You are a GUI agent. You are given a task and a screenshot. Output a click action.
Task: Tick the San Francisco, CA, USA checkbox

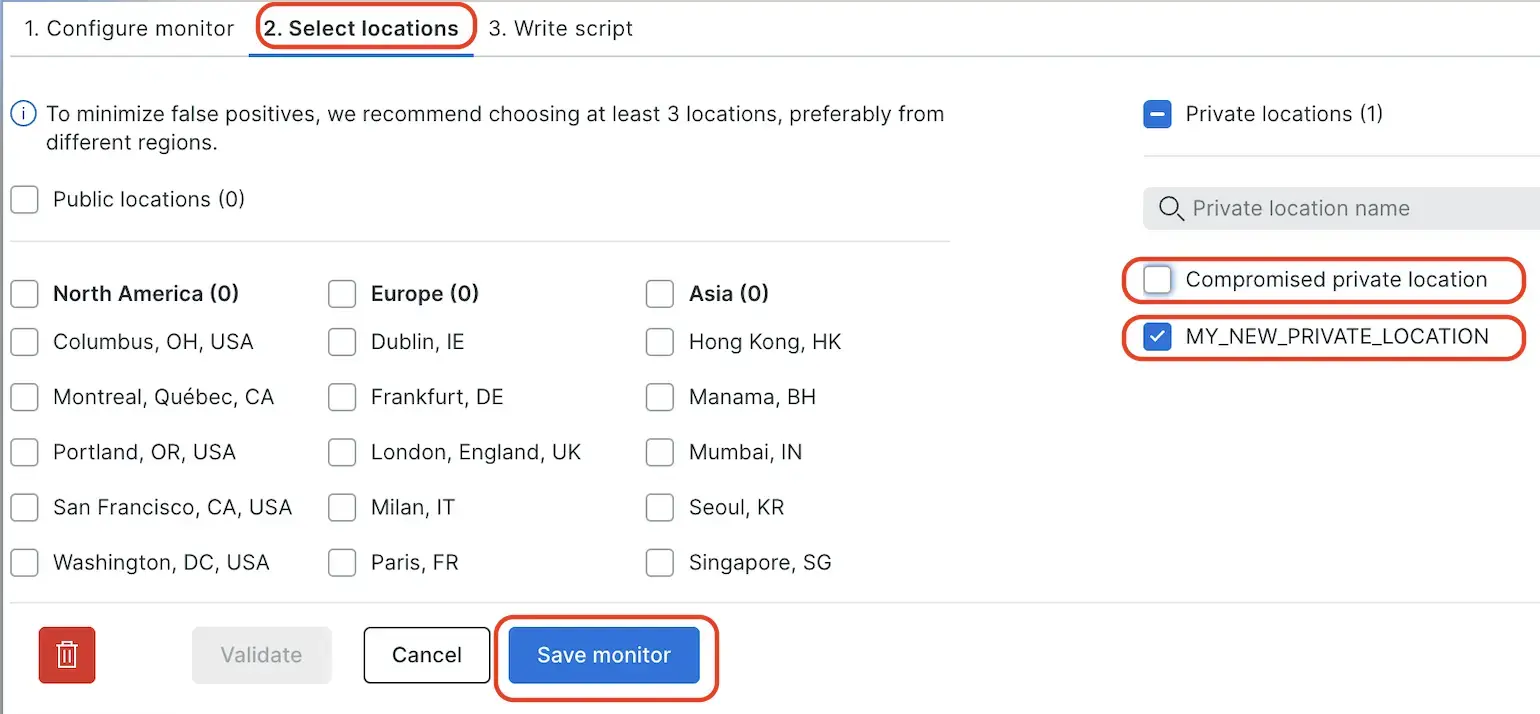pyautogui.click(x=24, y=508)
